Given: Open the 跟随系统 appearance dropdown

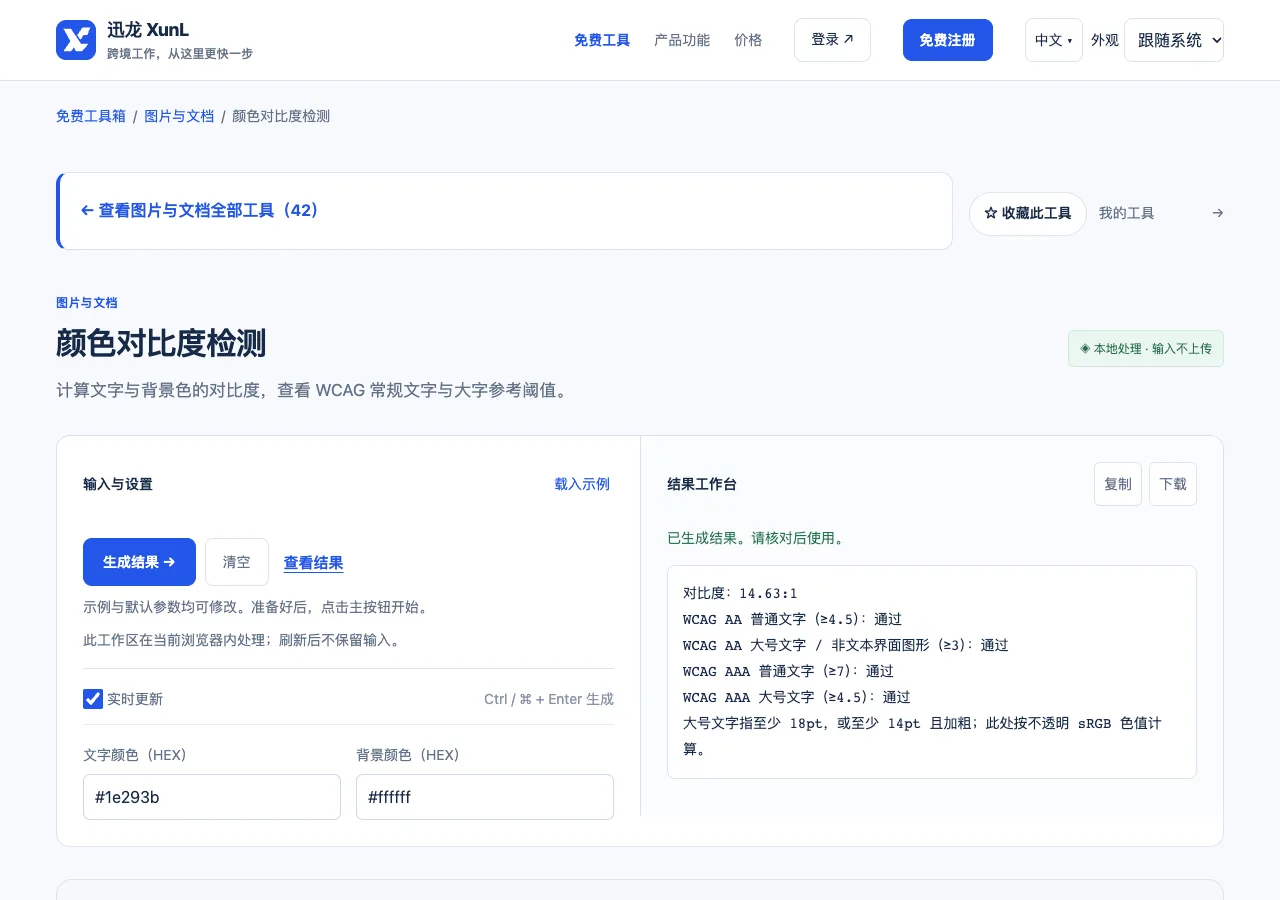Looking at the screenshot, I should [1173, 40].
